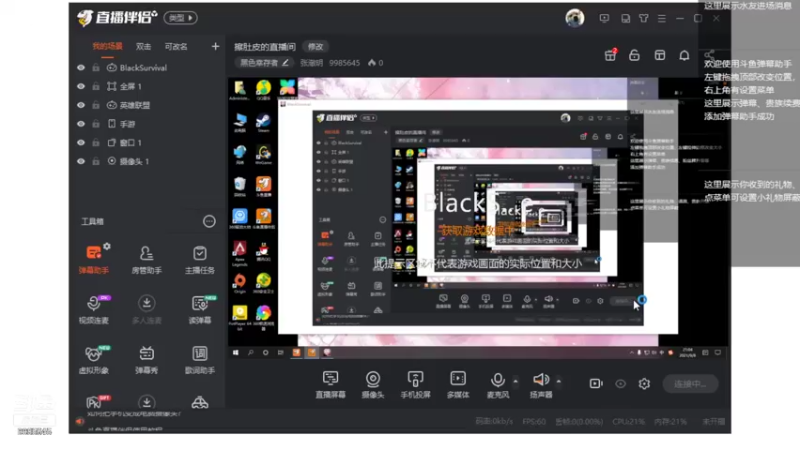
Task: Click the playback screen icon in title bar
Action: [x=605, y=18]
